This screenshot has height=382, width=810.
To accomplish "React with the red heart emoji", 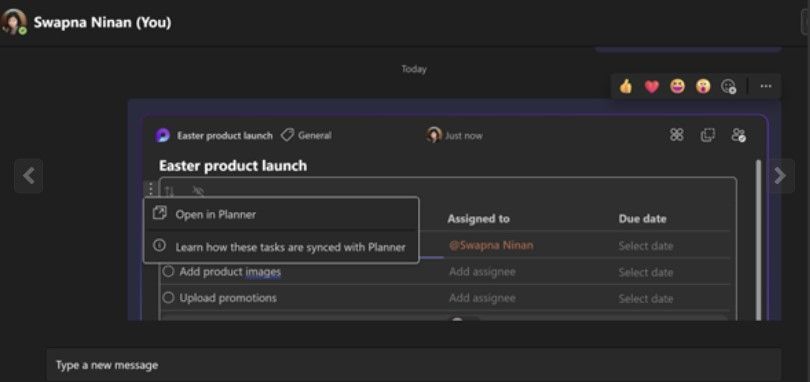I will [652, 86].
